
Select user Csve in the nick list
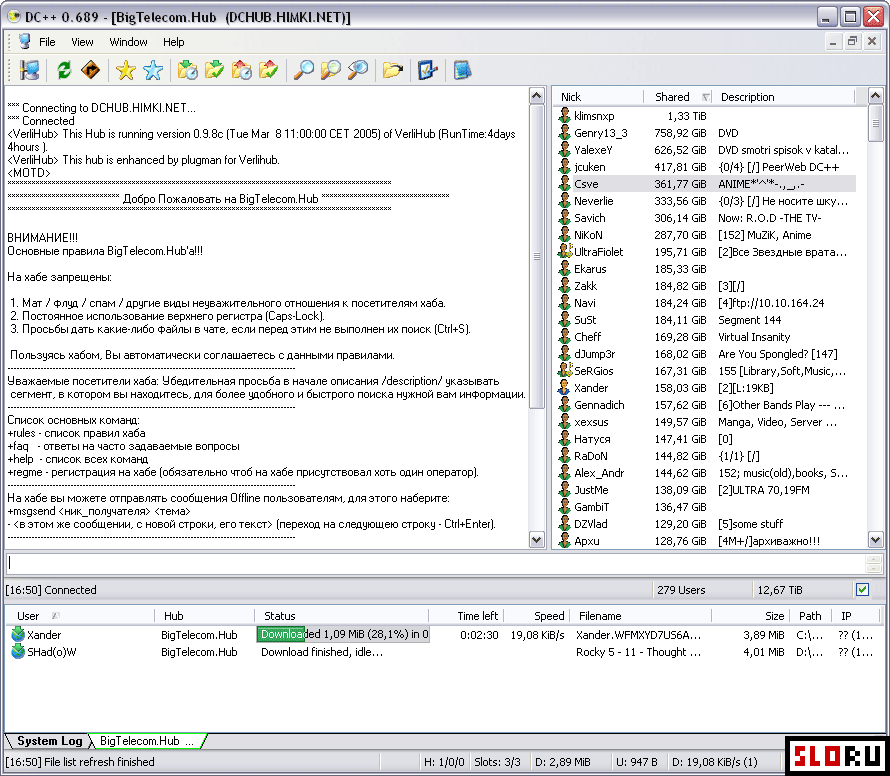pyautogui.click(x=587, y=184)
